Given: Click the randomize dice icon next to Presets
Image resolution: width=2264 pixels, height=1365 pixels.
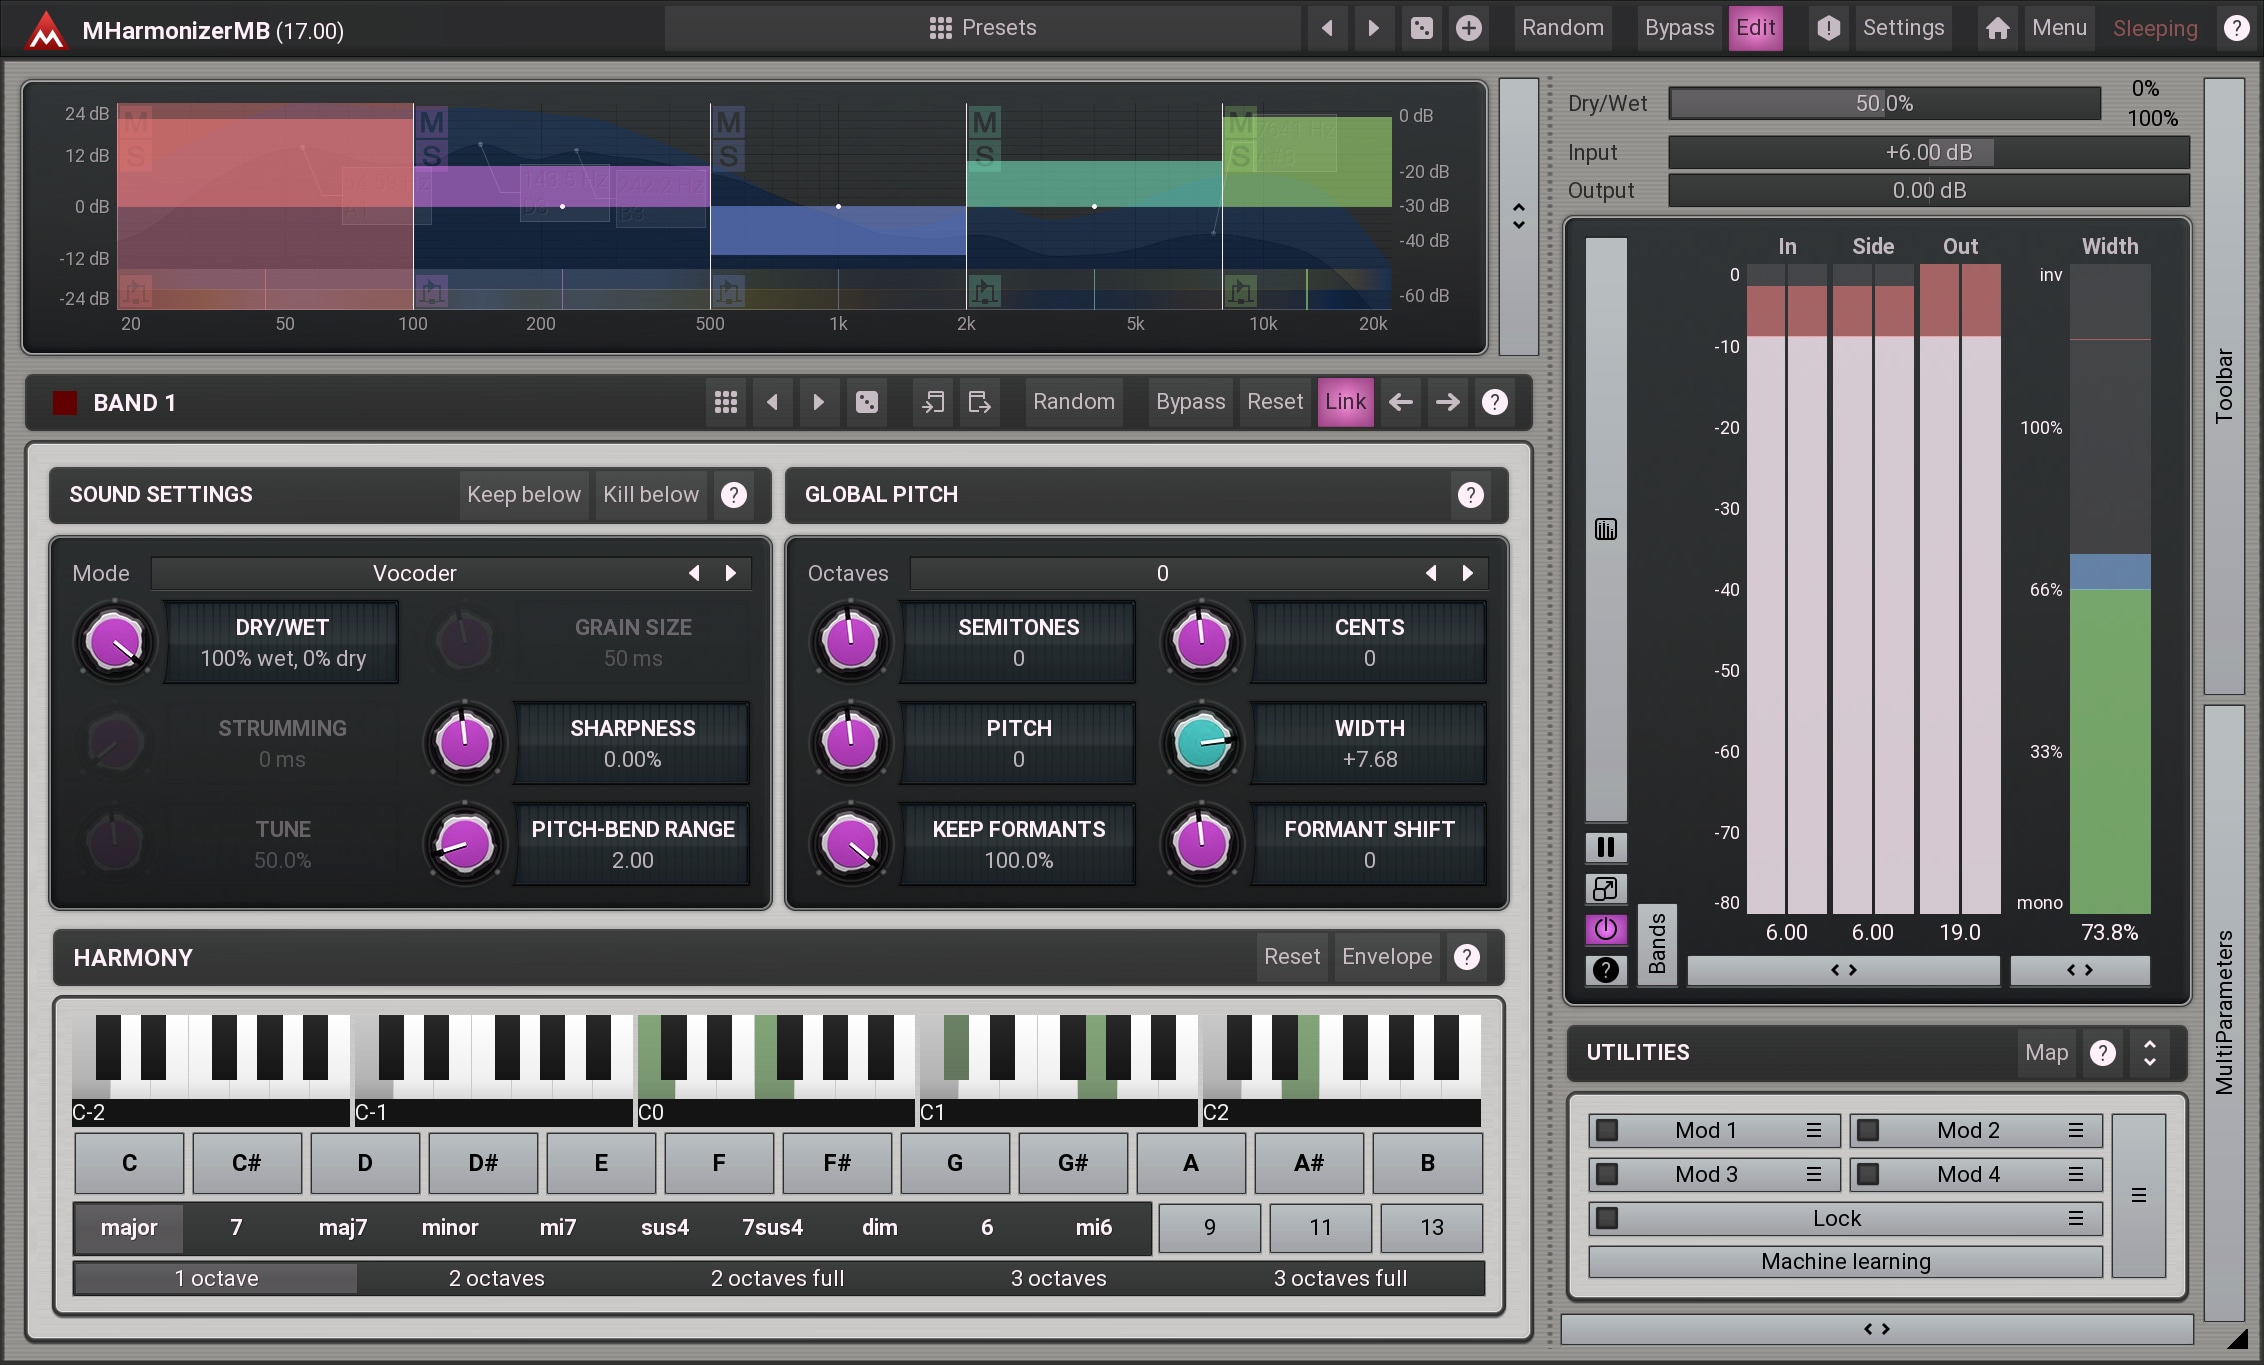Looking at the screenshot, I should pyautogui.click(x=1421, y=28).
